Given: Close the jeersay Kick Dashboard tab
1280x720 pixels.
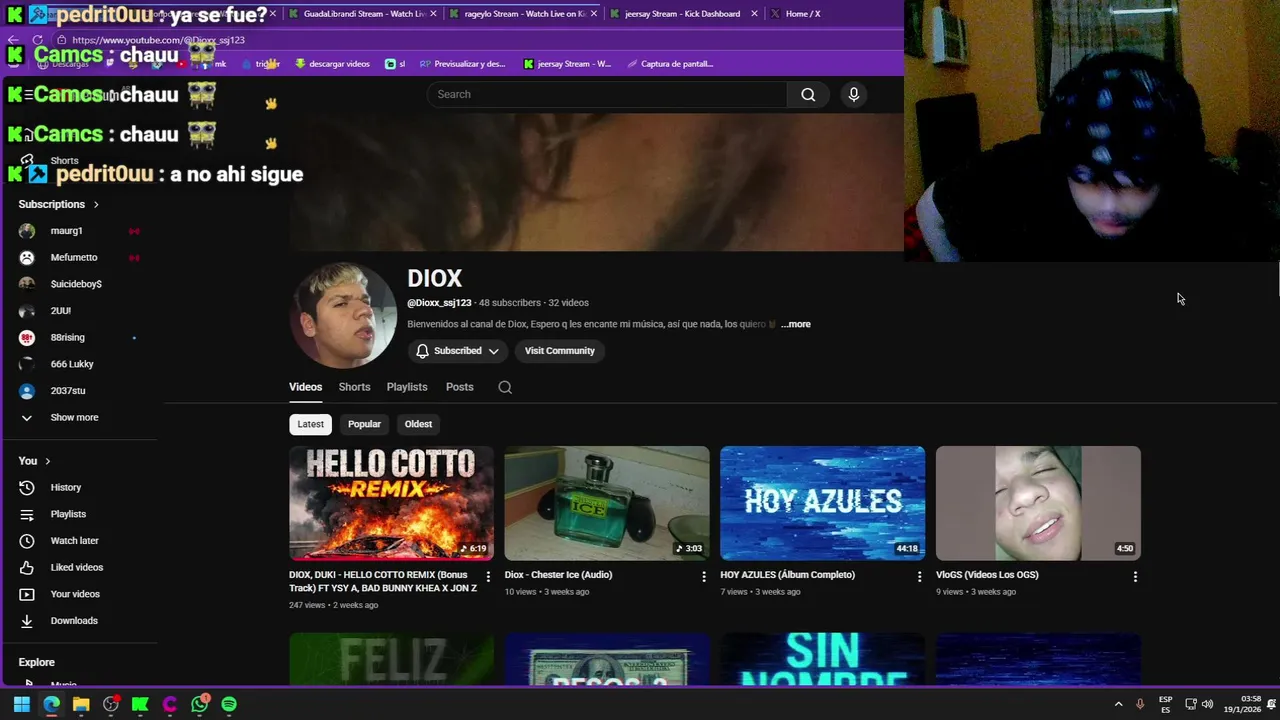Looking at the screenshot, I should pyautogui.click(x=754, y=14).
